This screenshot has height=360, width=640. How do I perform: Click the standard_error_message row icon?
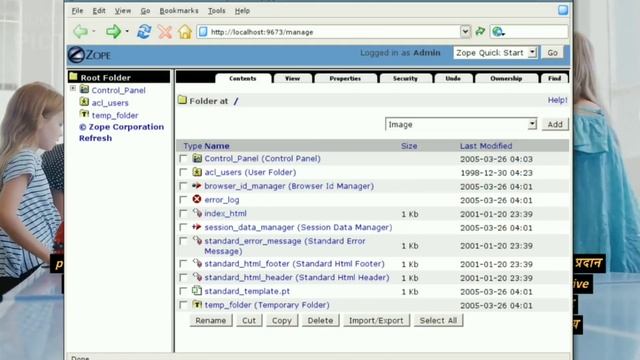pyautogui.click(x=197, y=240)
